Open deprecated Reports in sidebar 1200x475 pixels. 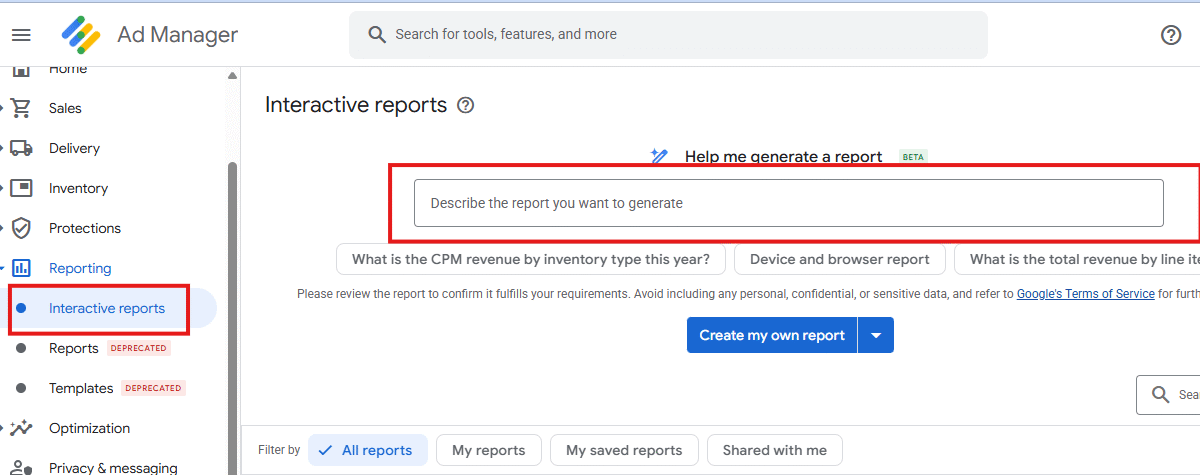coord(74,348)
